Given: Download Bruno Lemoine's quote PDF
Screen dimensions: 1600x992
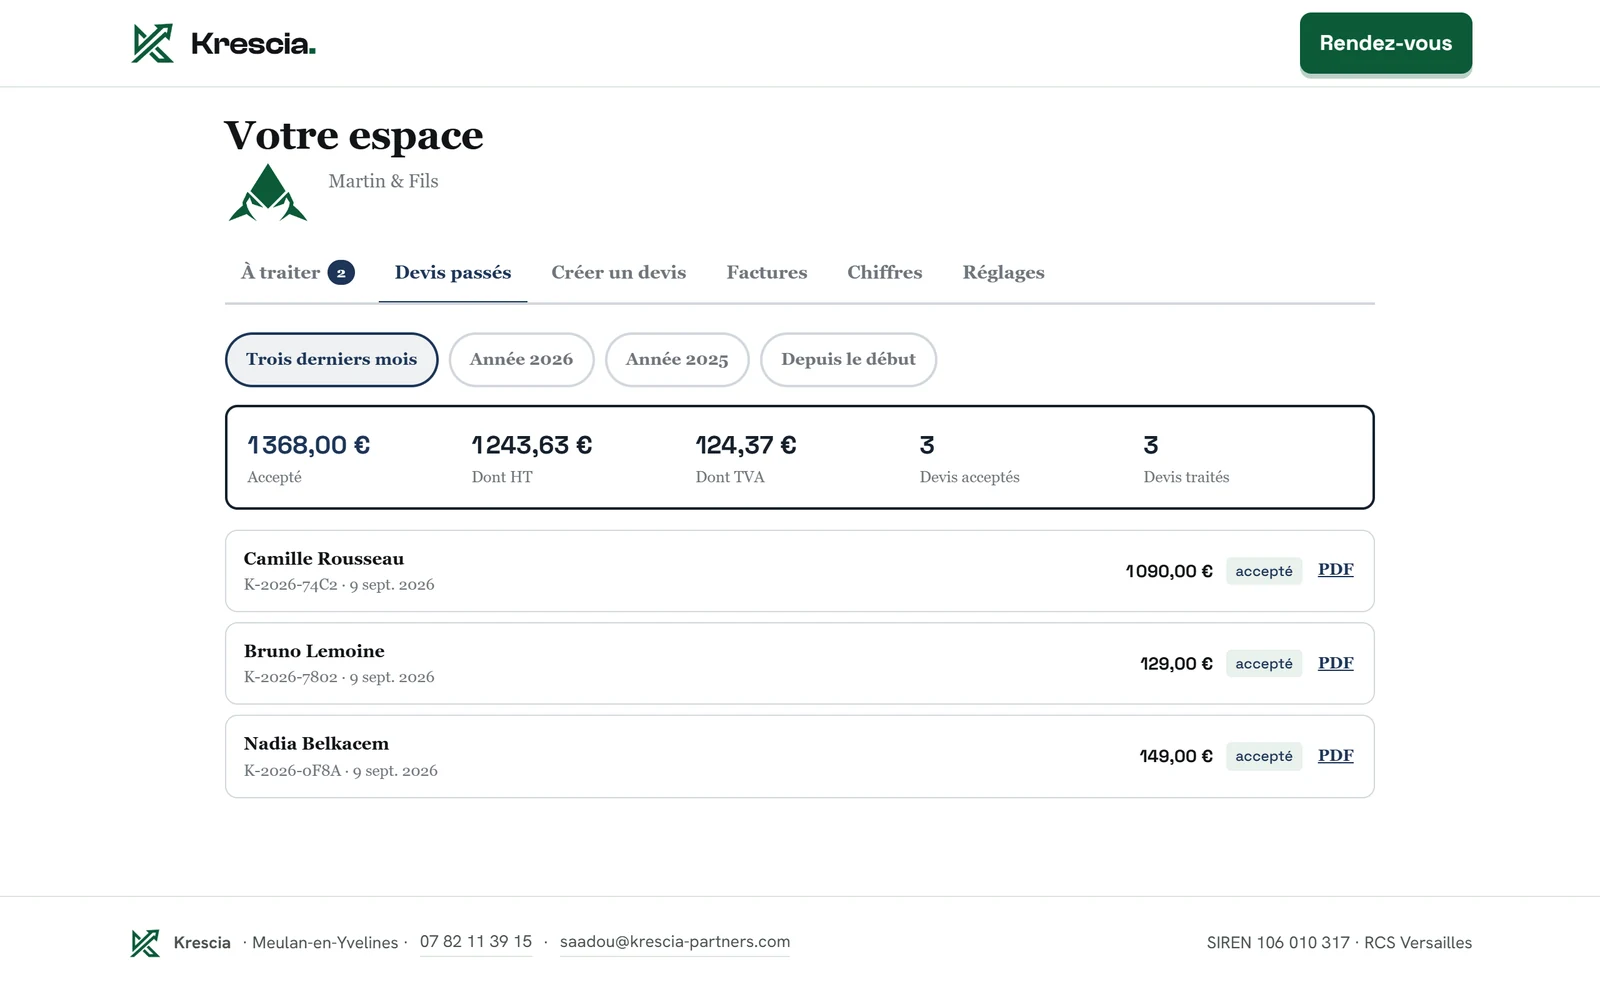Looking at the screenshot, I should click(x=1335, y=663).
